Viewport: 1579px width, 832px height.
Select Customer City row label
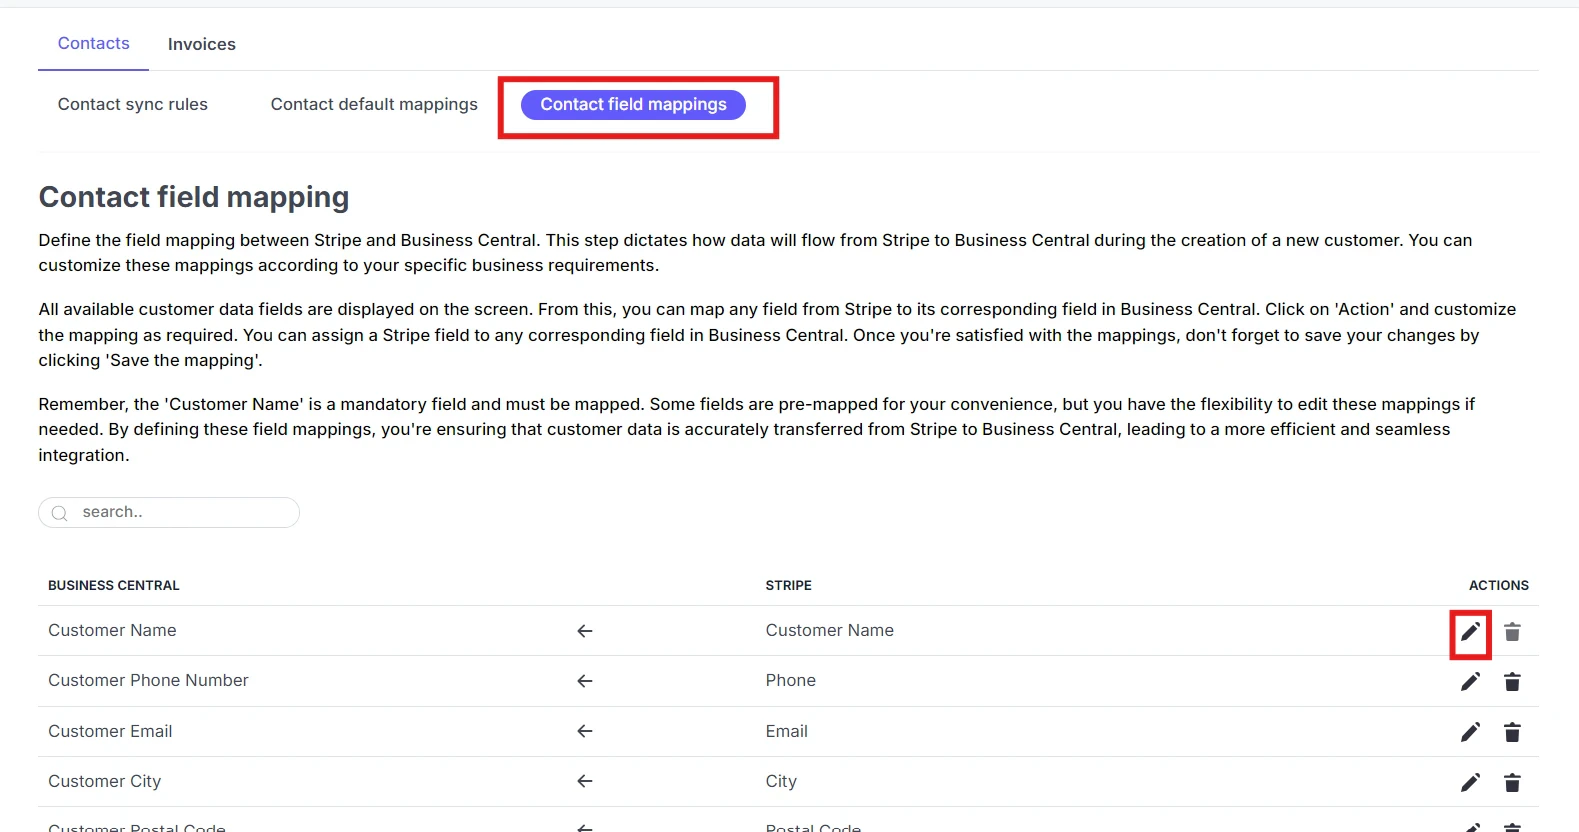pos(105,781)
